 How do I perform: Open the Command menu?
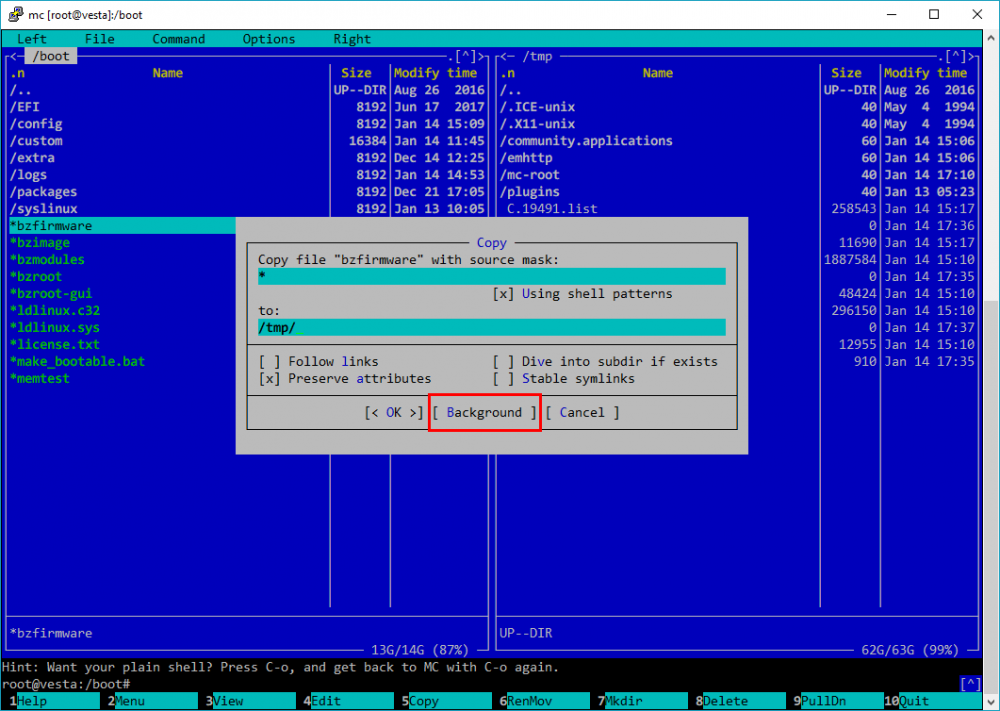point(179,39)
